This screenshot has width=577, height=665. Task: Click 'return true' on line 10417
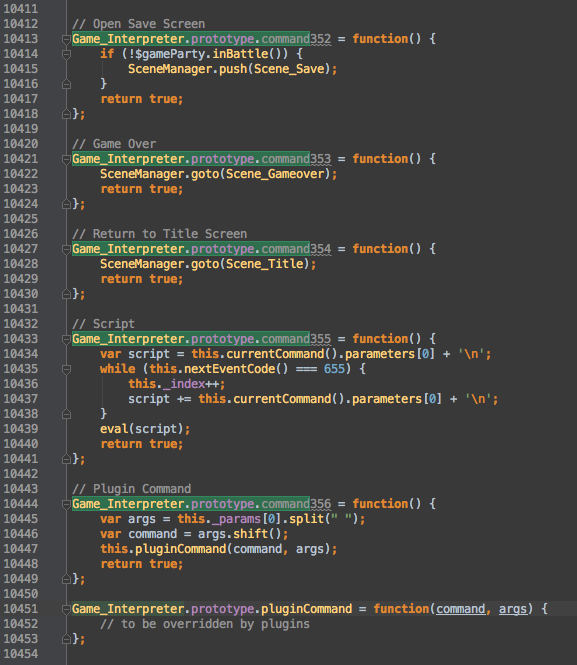click(x=142, y=99)
